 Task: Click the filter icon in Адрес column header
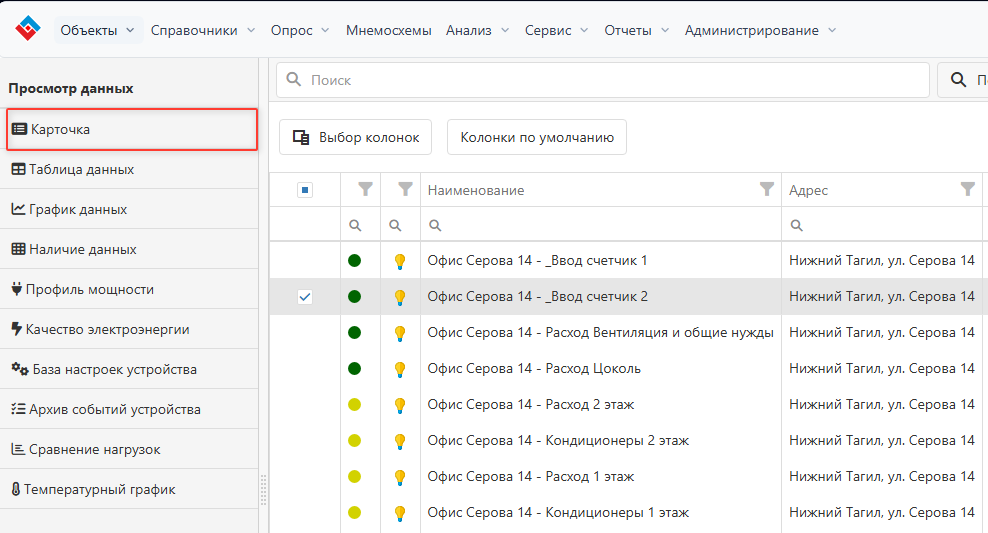[x=967, y=189]
